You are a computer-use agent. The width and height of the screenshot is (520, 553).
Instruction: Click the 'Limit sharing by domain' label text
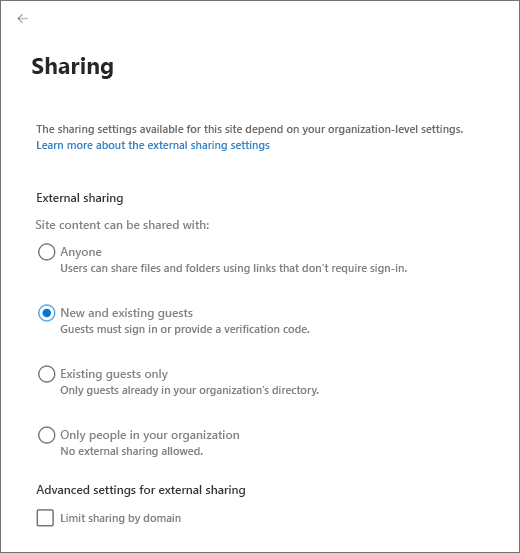tap(120, 518)
